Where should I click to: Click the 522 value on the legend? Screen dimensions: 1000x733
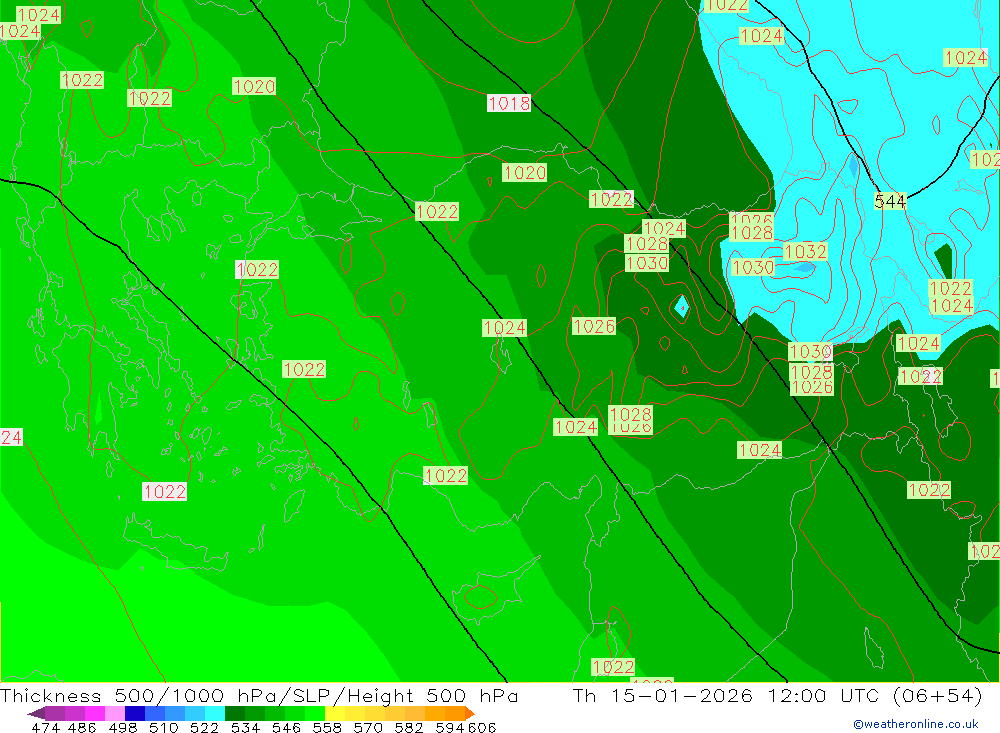pyautogui.click(x=204, y=727)
